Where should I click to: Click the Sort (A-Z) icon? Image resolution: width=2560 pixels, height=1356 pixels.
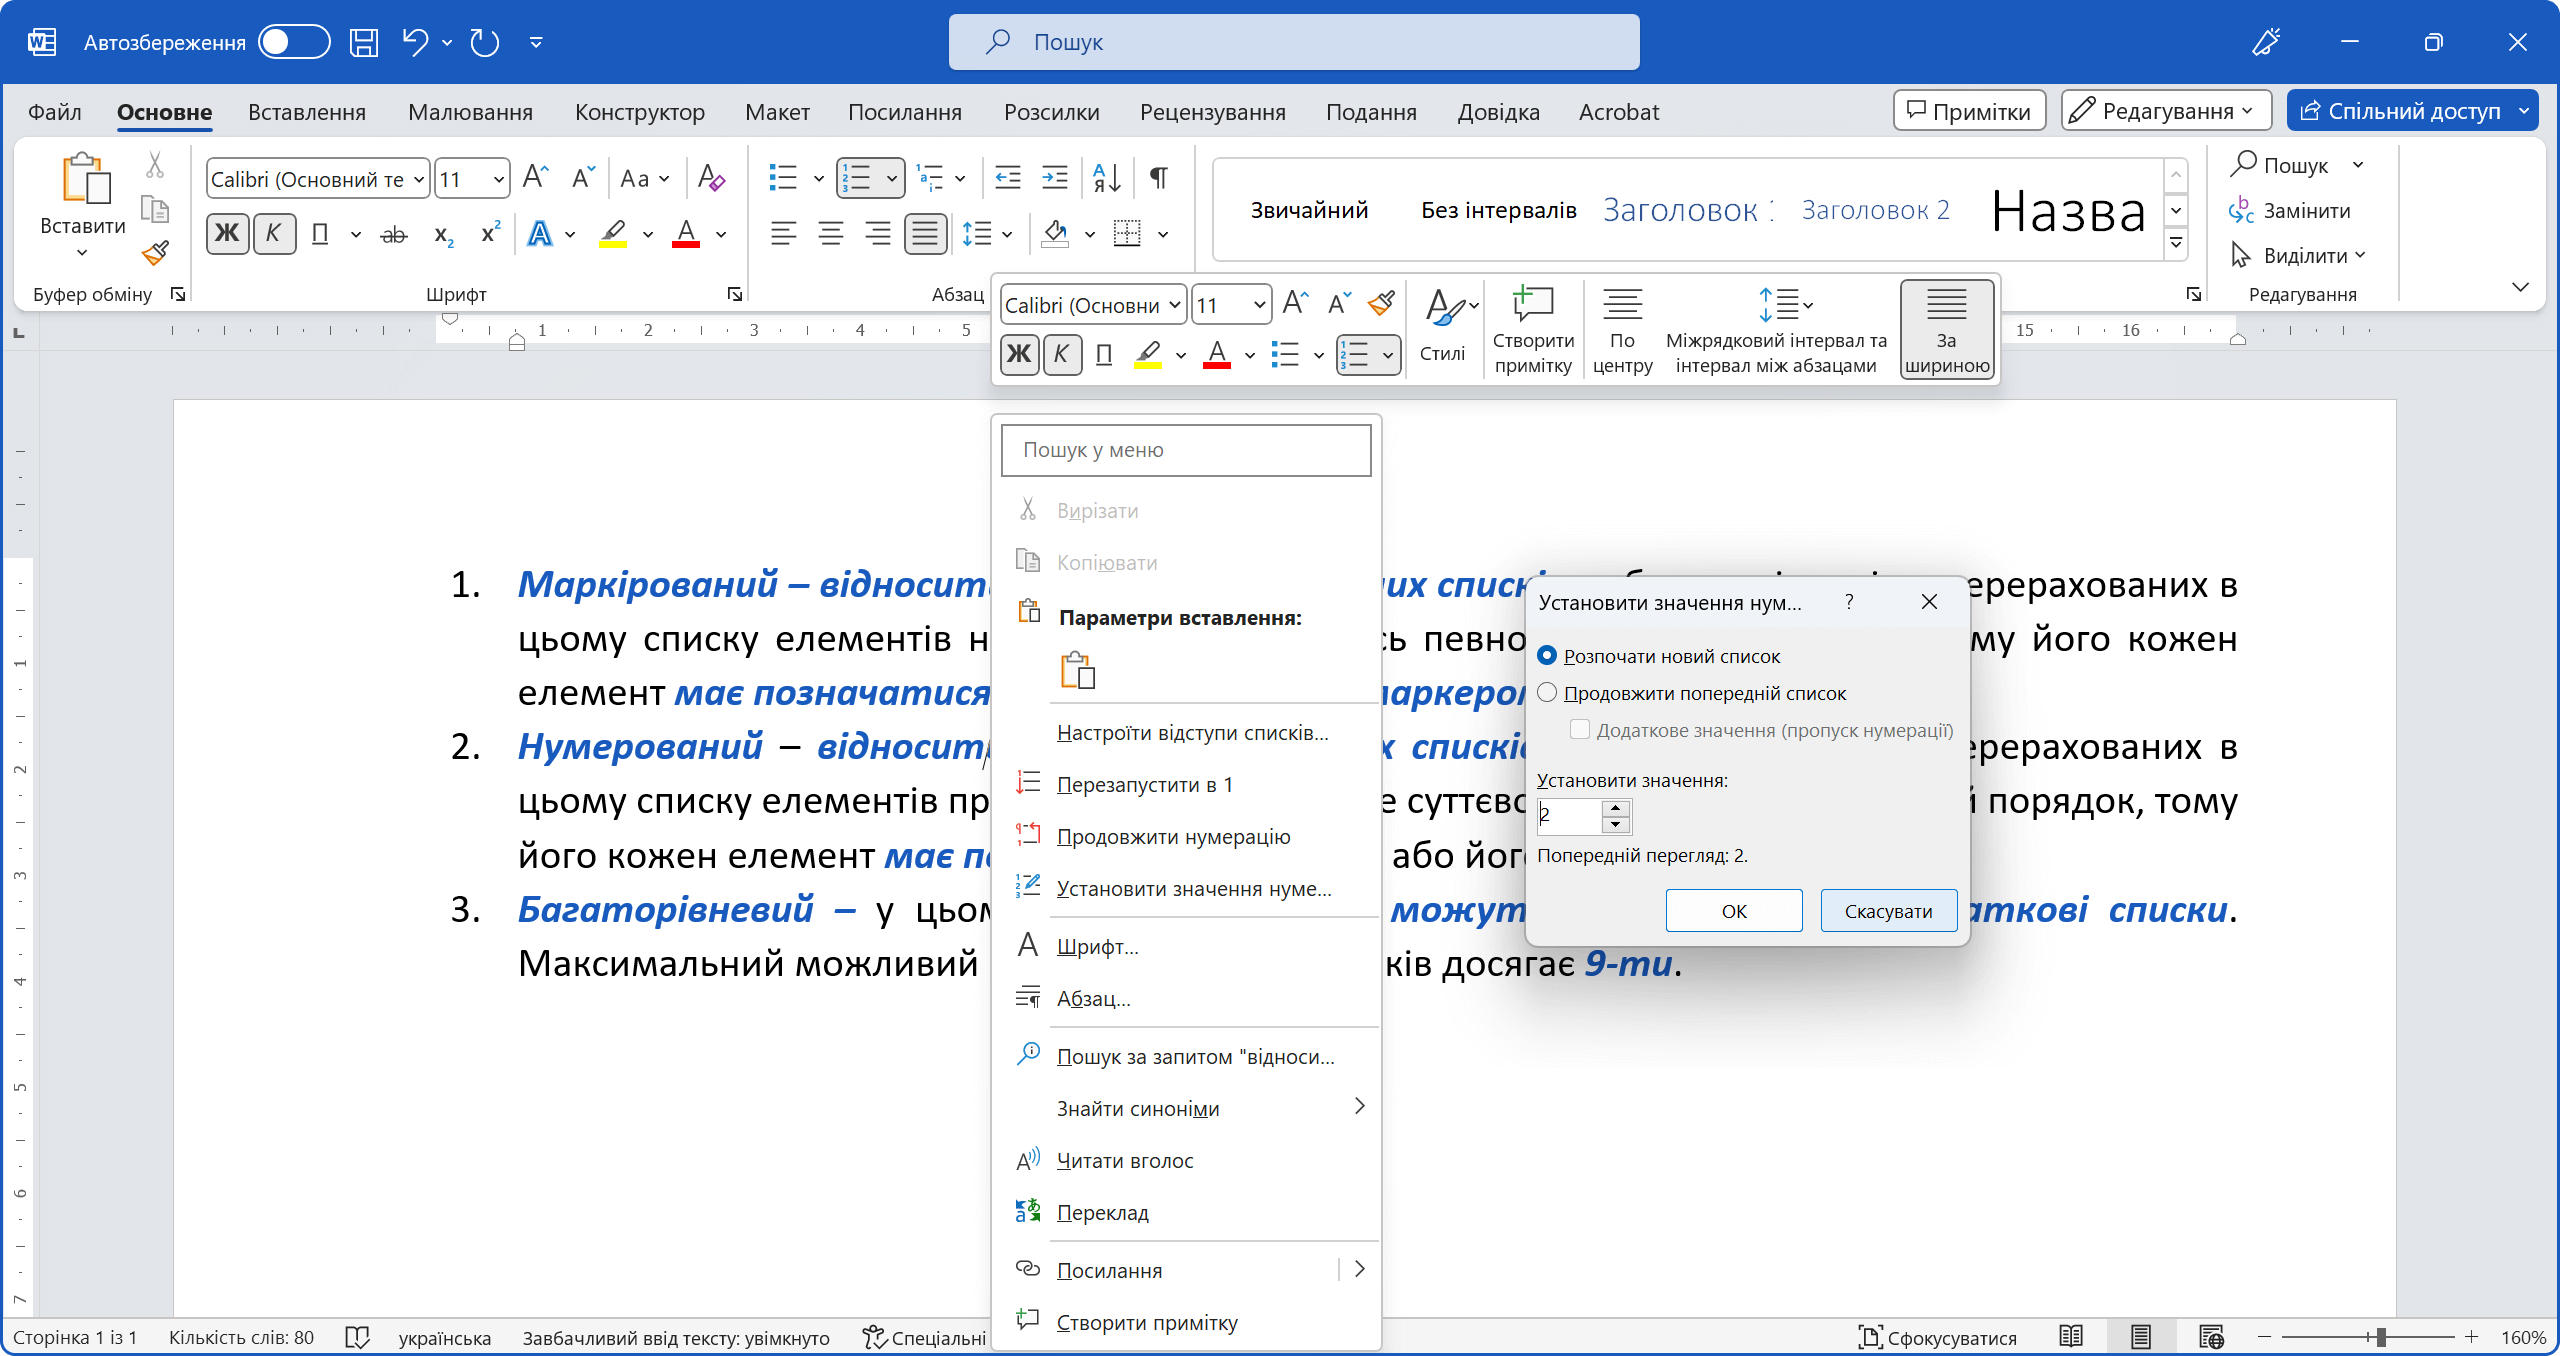click(x=1106, y=178)
